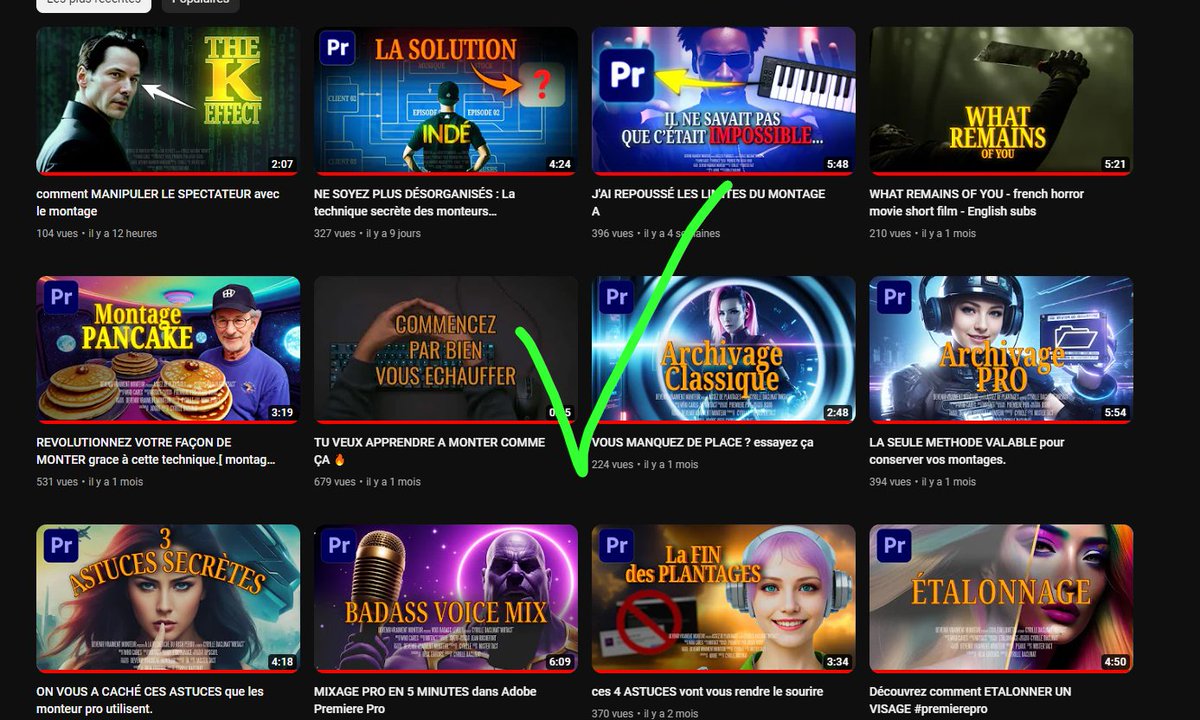Viewport: 1200px width, 720px height.
Task: Open the "ÉTALONNAGE" face grading thumbnail
Action: pyautogui.click(x=1001, y=596)
